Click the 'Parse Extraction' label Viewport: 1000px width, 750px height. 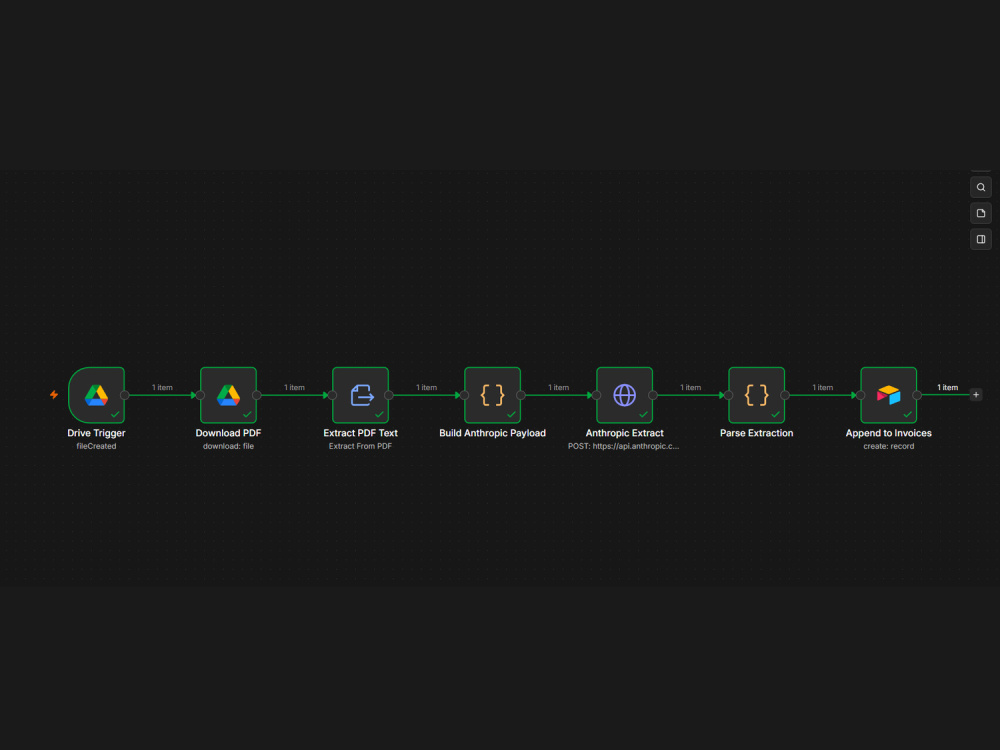point(756,433)
